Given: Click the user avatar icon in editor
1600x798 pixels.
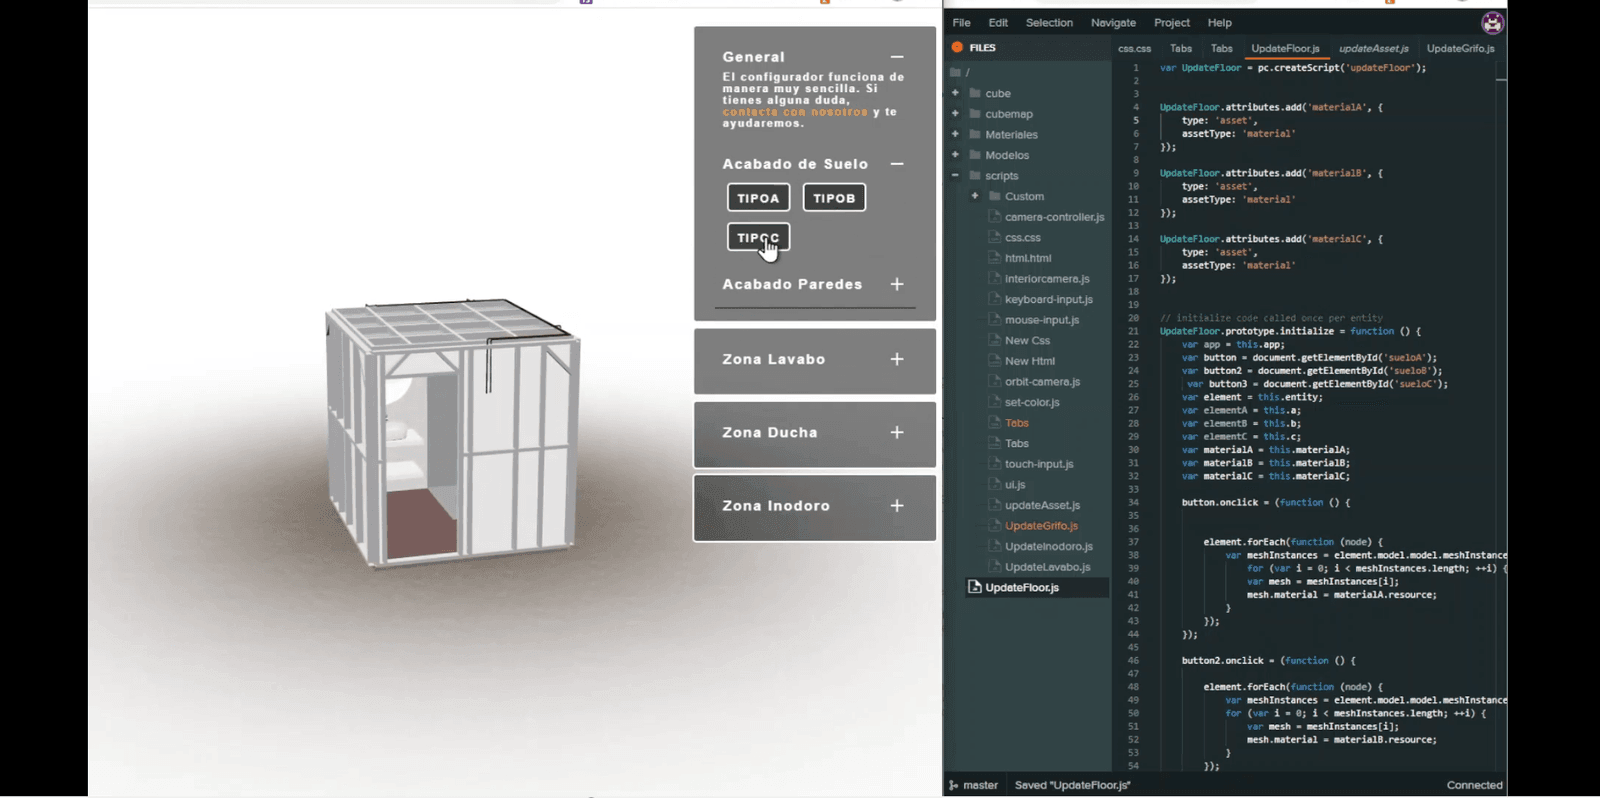Looking at the screenshot, I should tap(1492, 23).
